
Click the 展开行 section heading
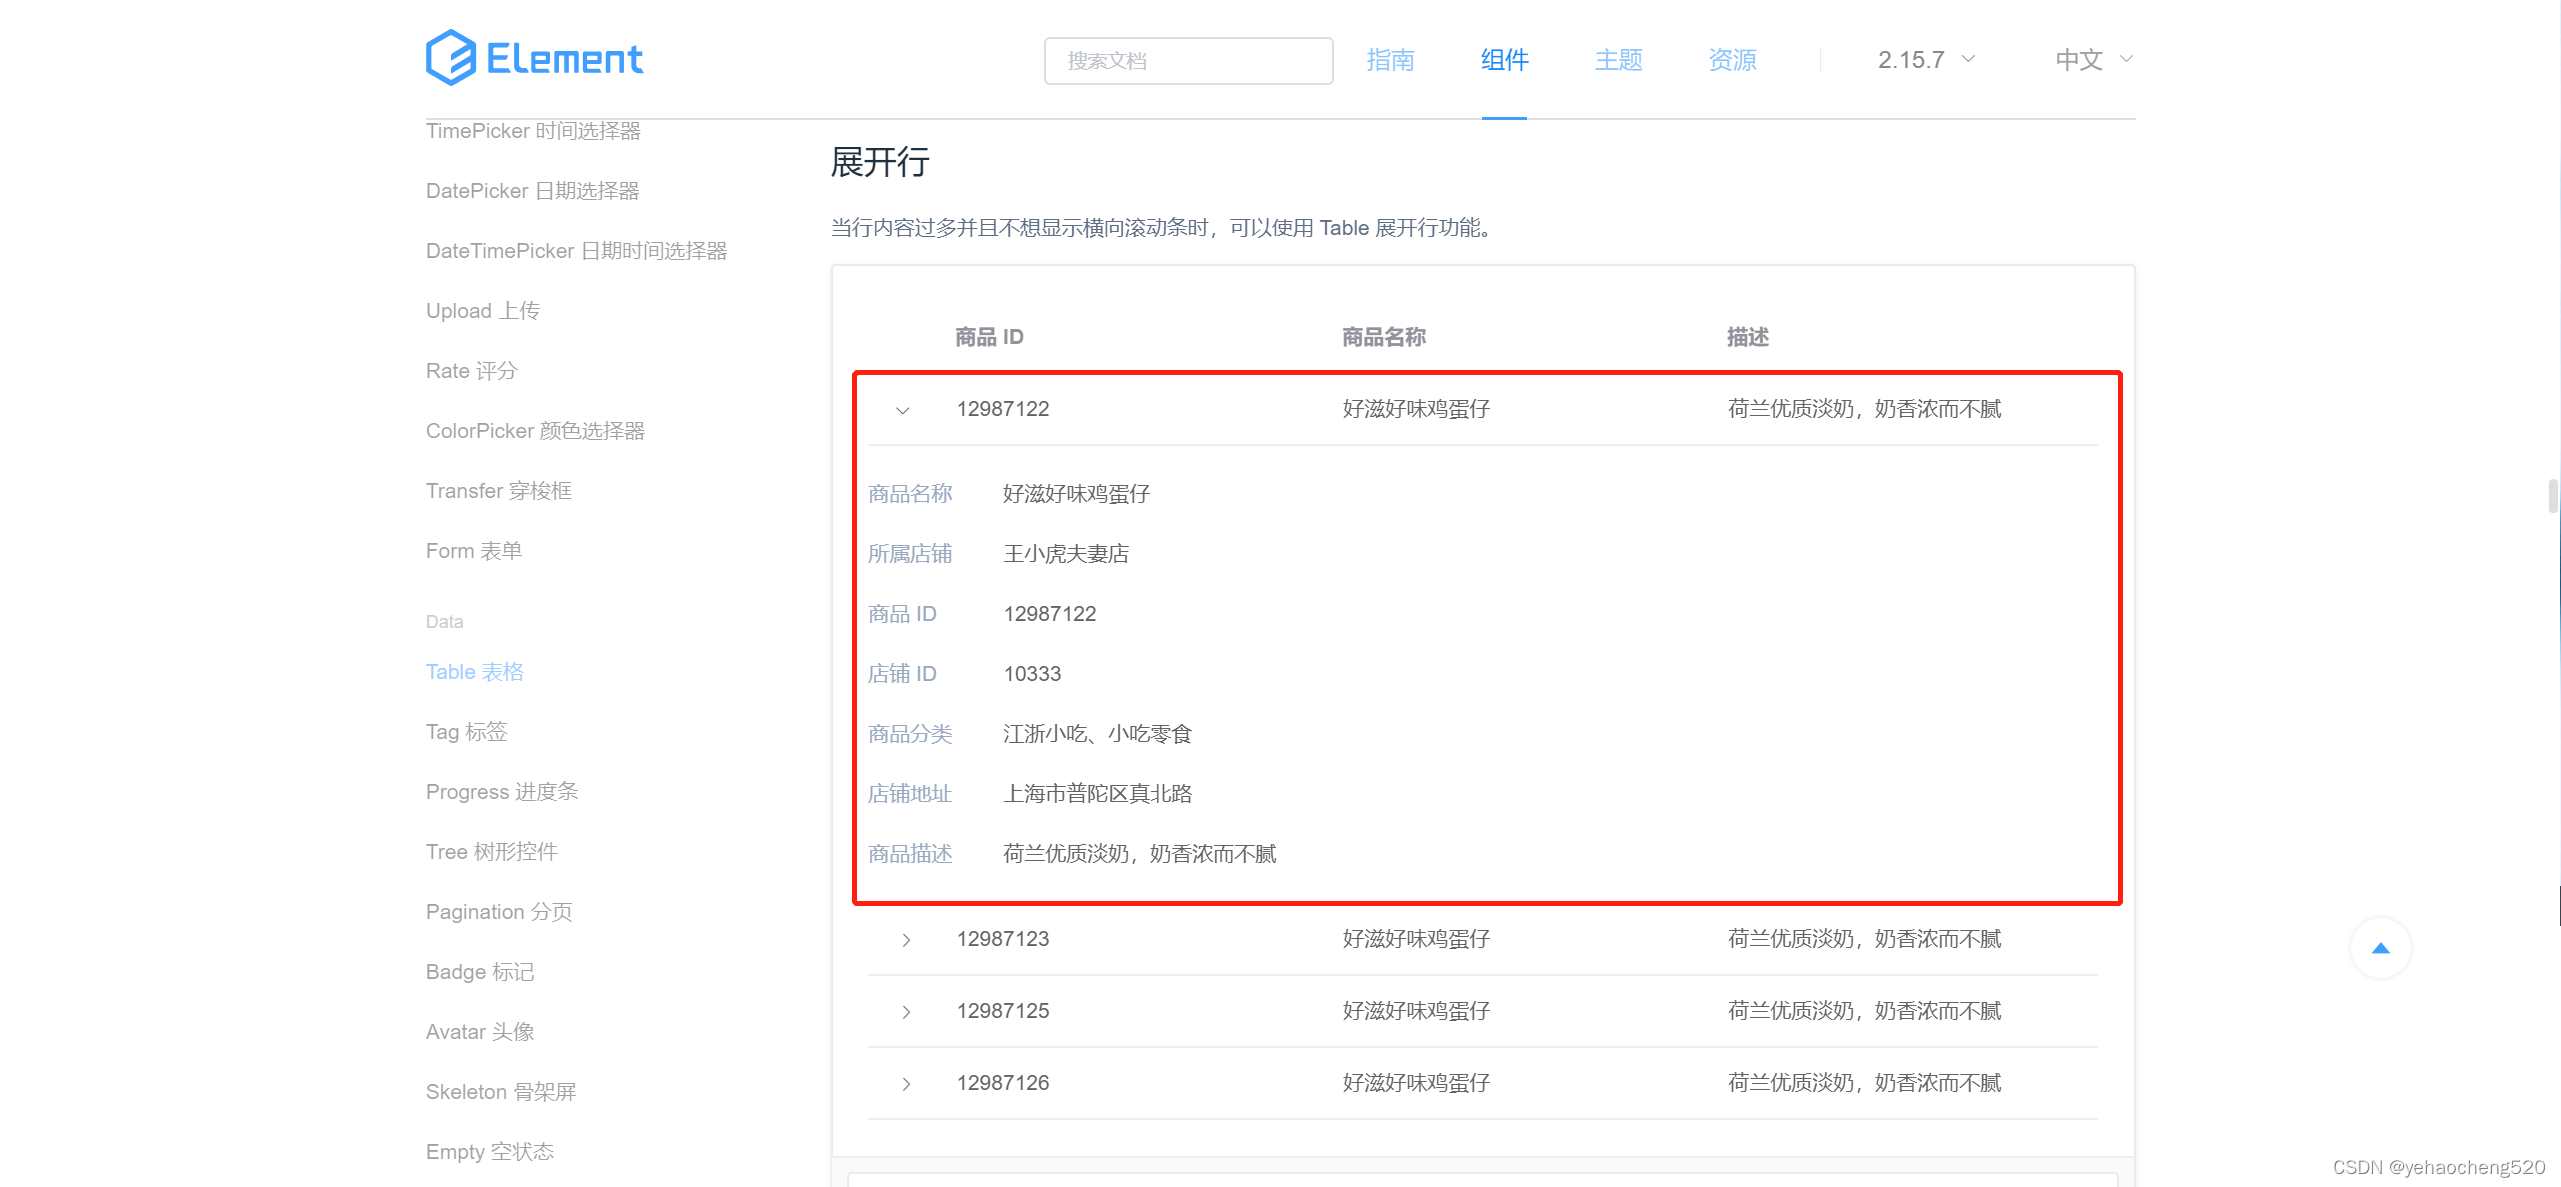point(880,162)
